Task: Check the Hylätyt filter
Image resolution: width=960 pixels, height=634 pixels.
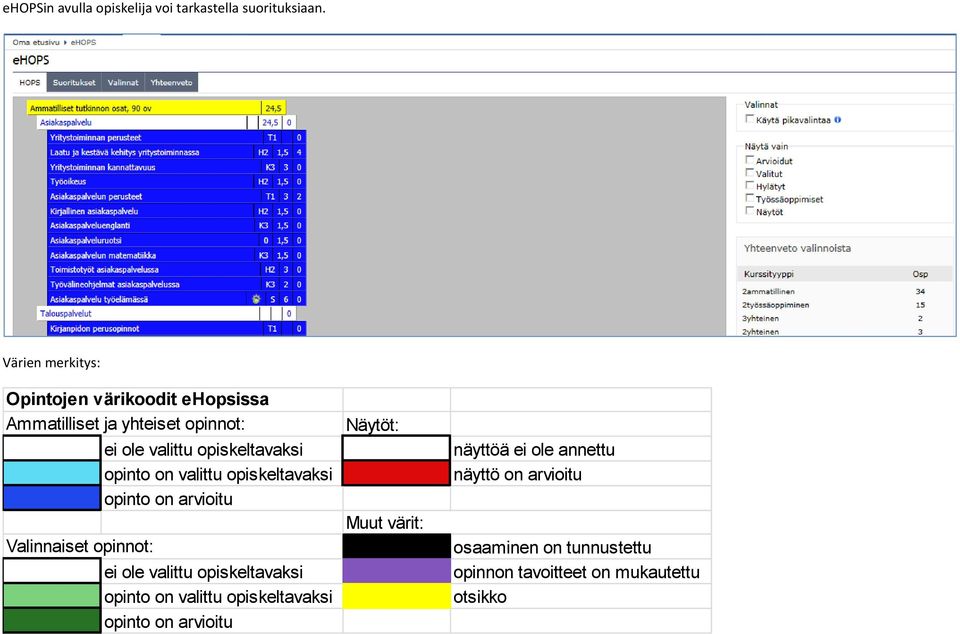Action: click(749, 185)
